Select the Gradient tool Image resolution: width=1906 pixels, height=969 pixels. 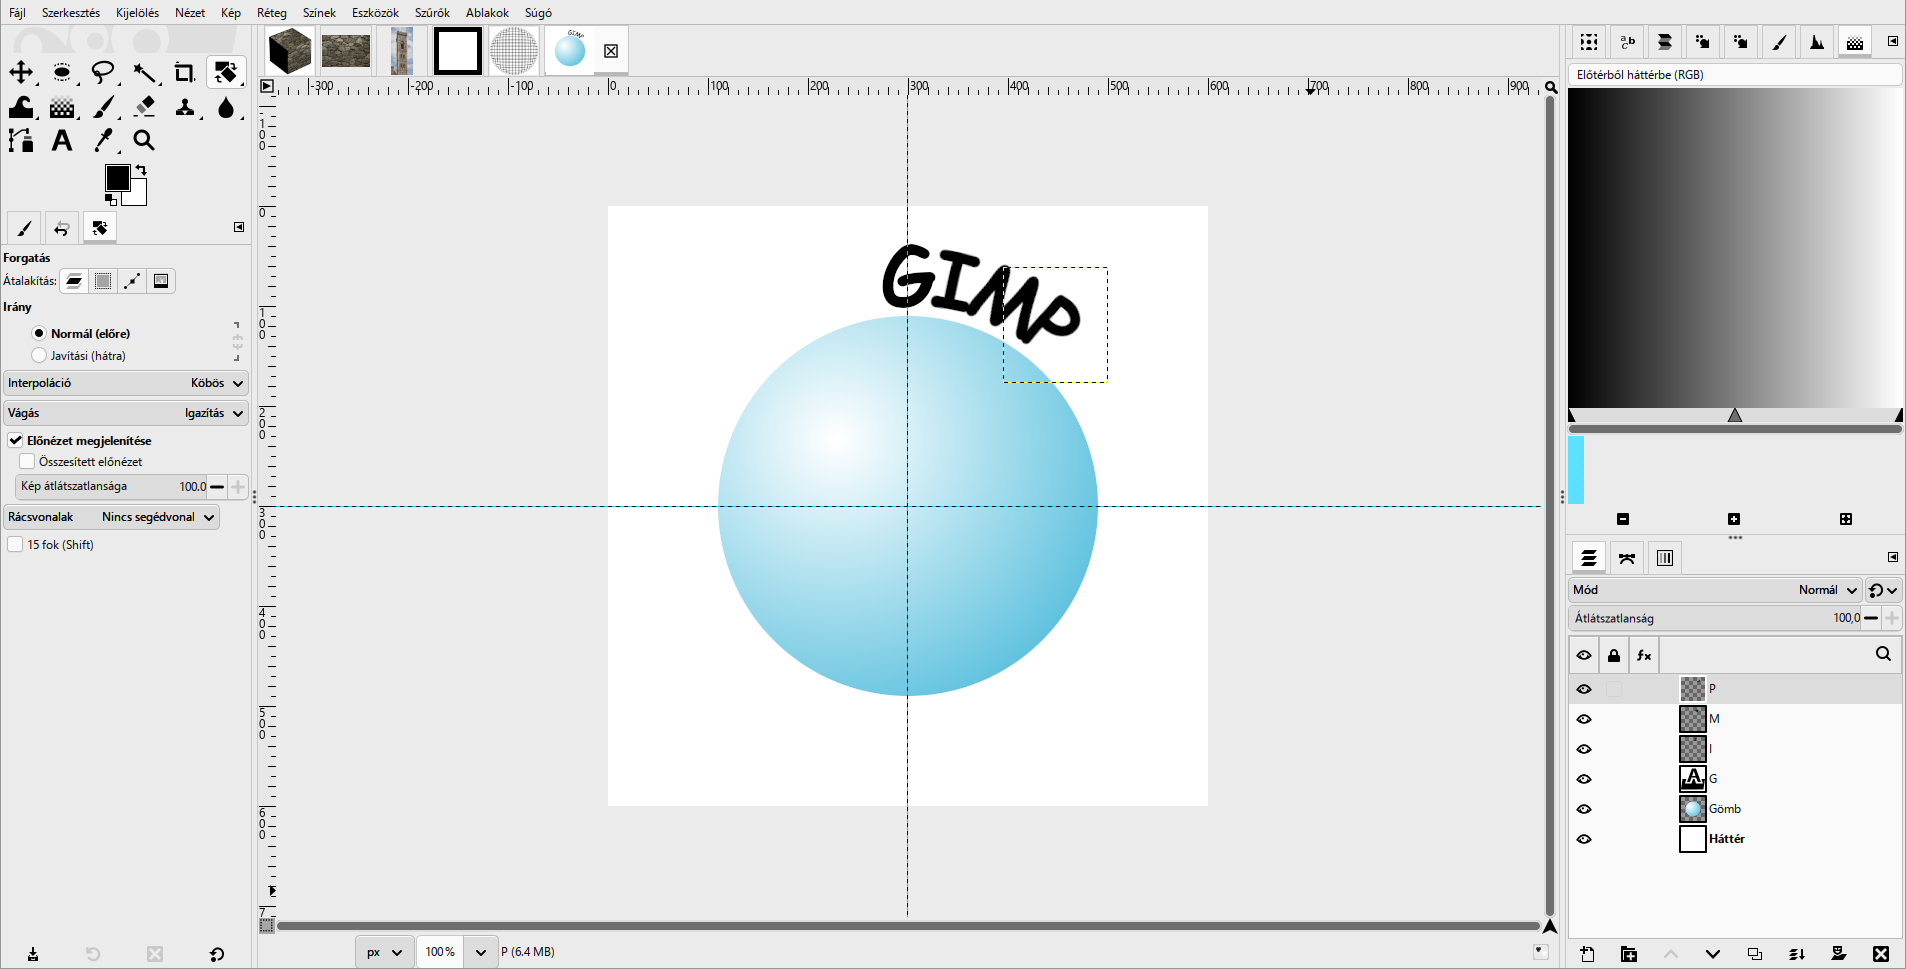(x=62, y=107)
